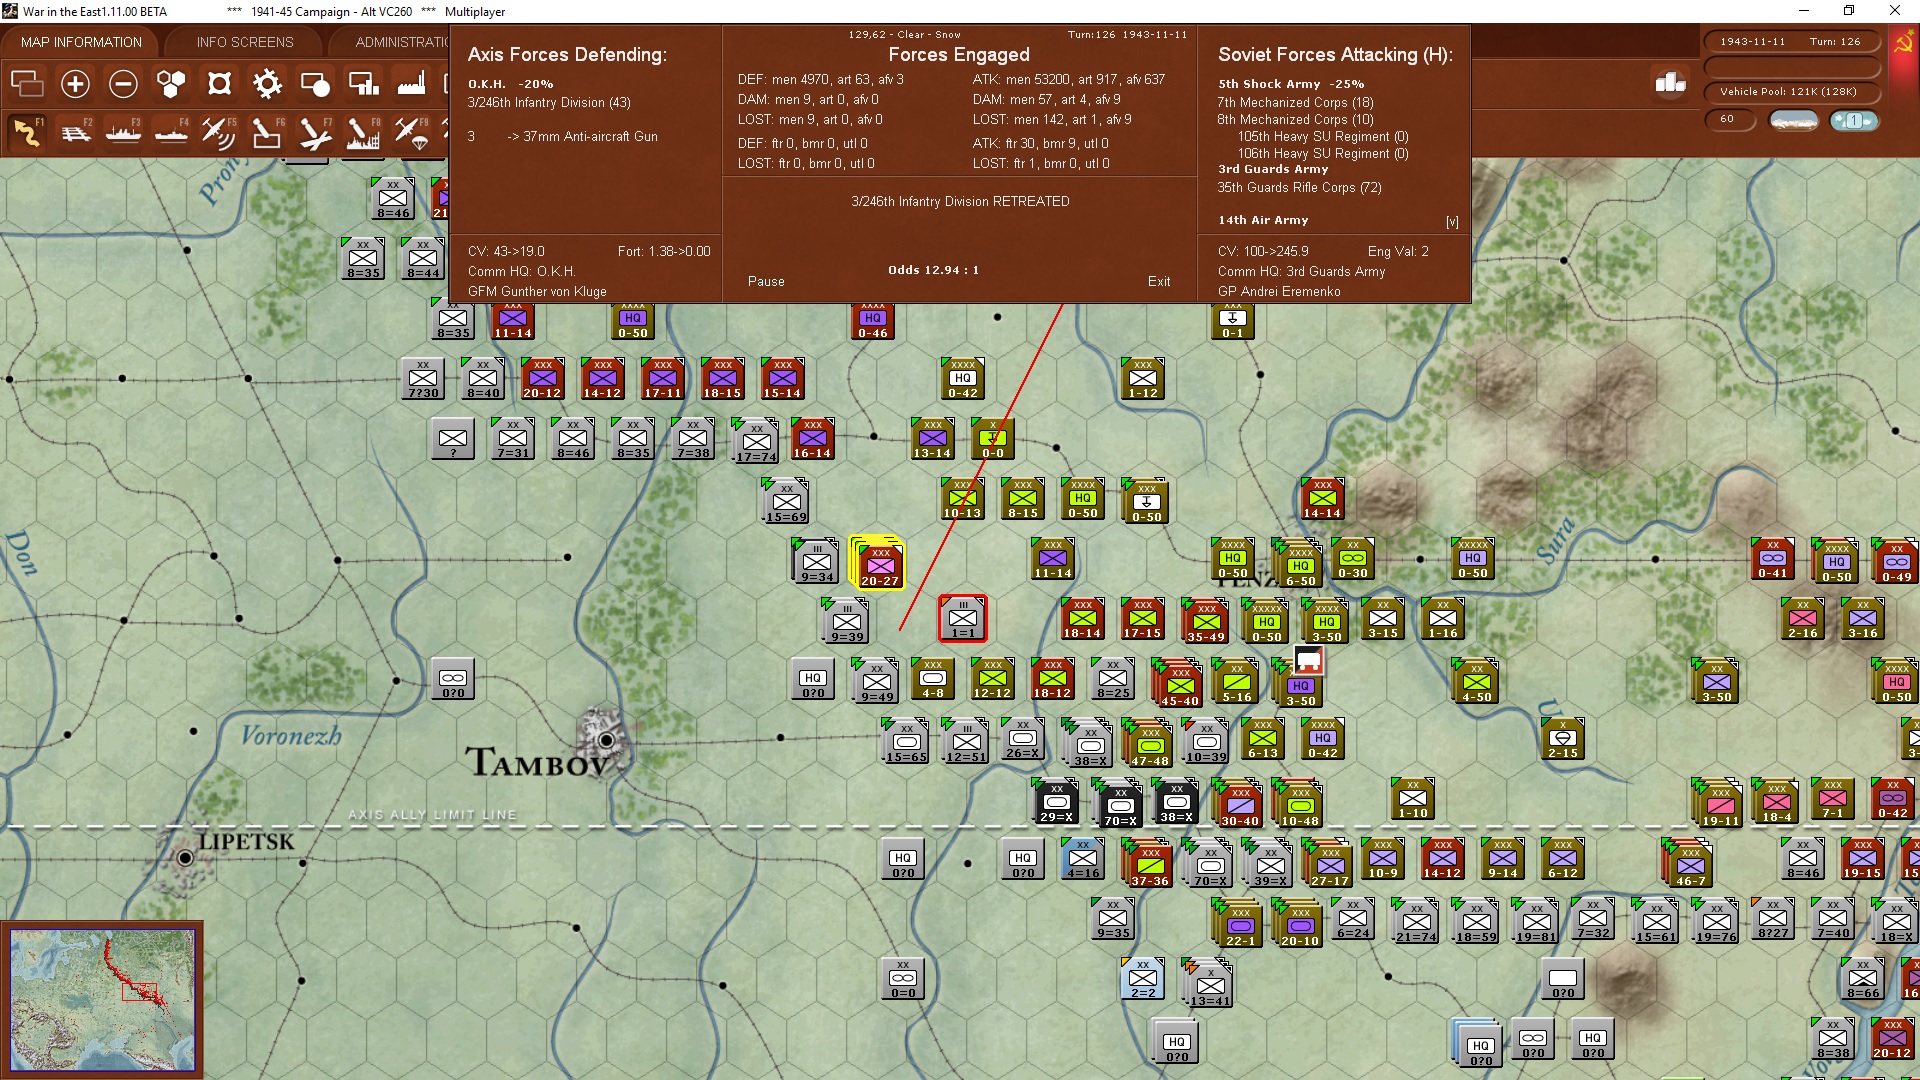Screen dimensions: 1920x1080
Task: Click the air weather indicator showing 1
Action: (x=1854, y=120)
